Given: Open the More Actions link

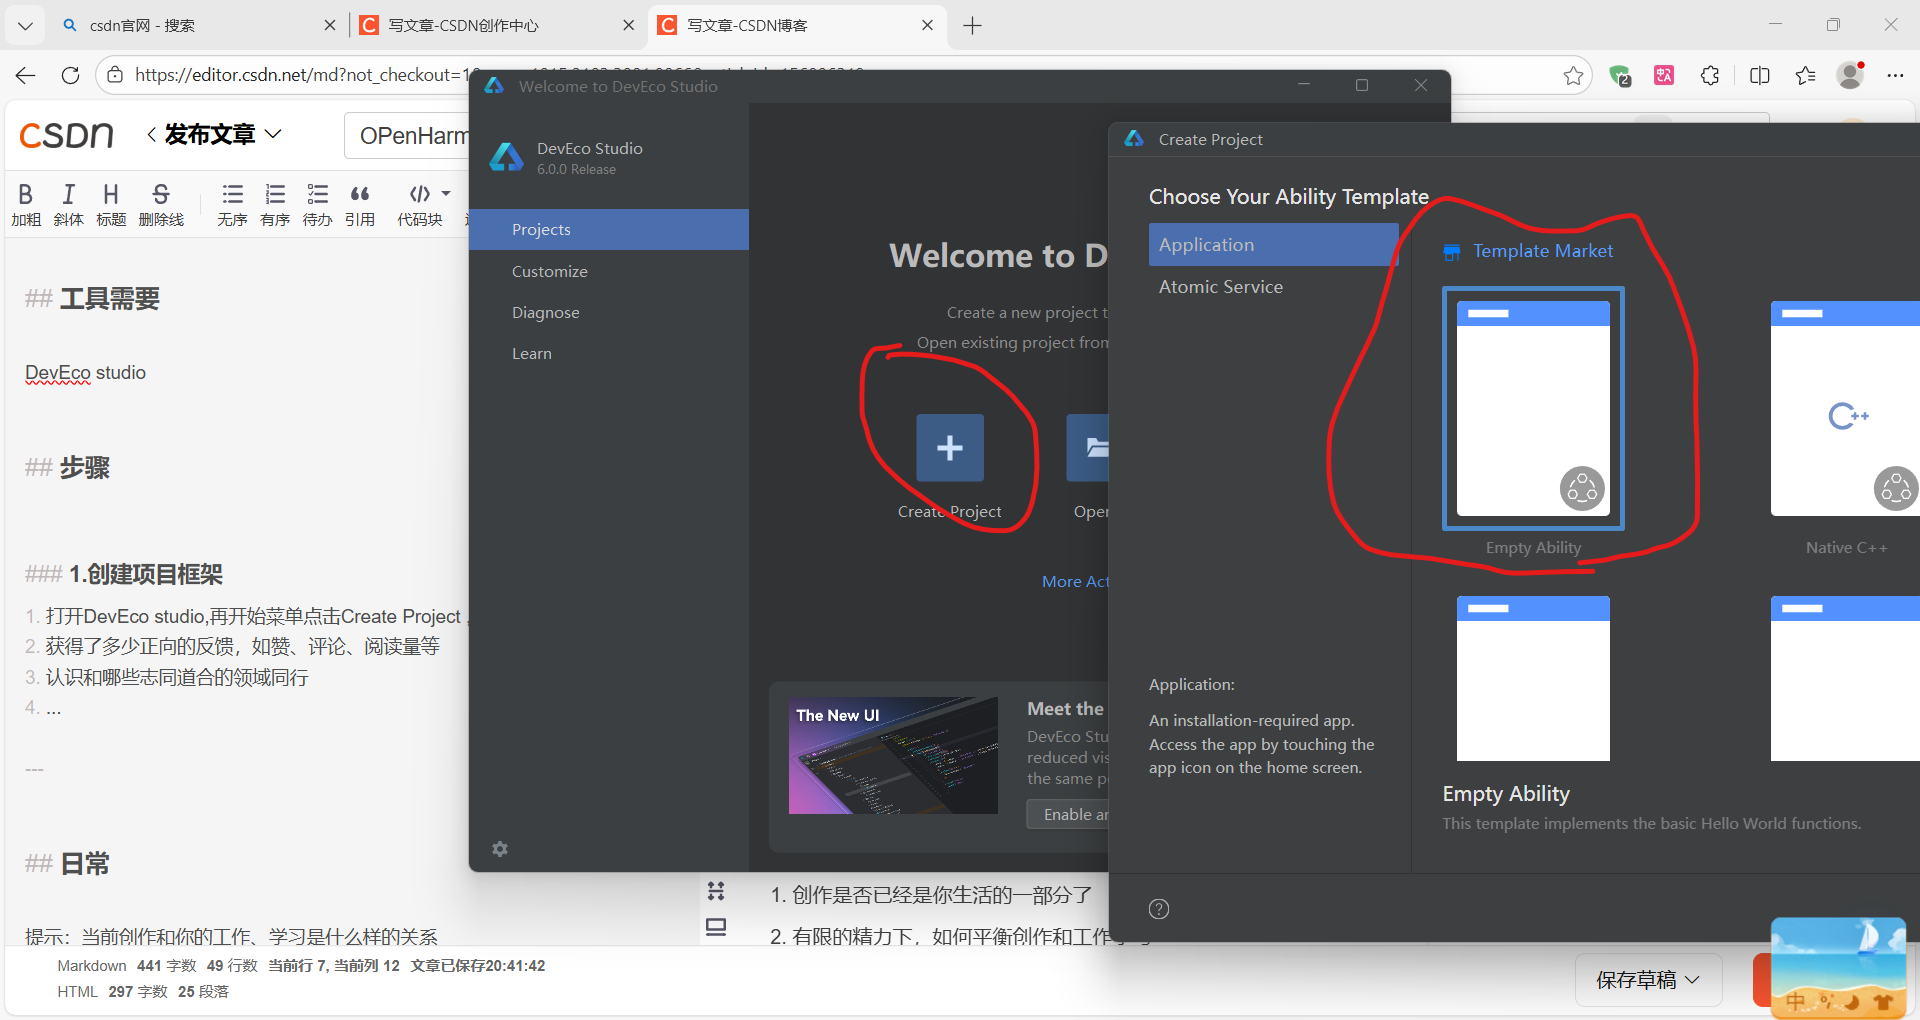Looking at the screenshot, I should [x=1075, y=581].
